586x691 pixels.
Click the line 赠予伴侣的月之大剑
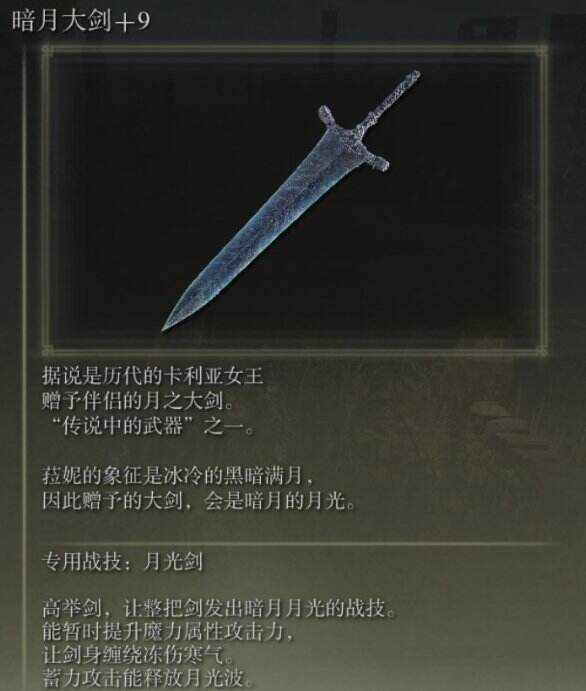click(138, 401)
